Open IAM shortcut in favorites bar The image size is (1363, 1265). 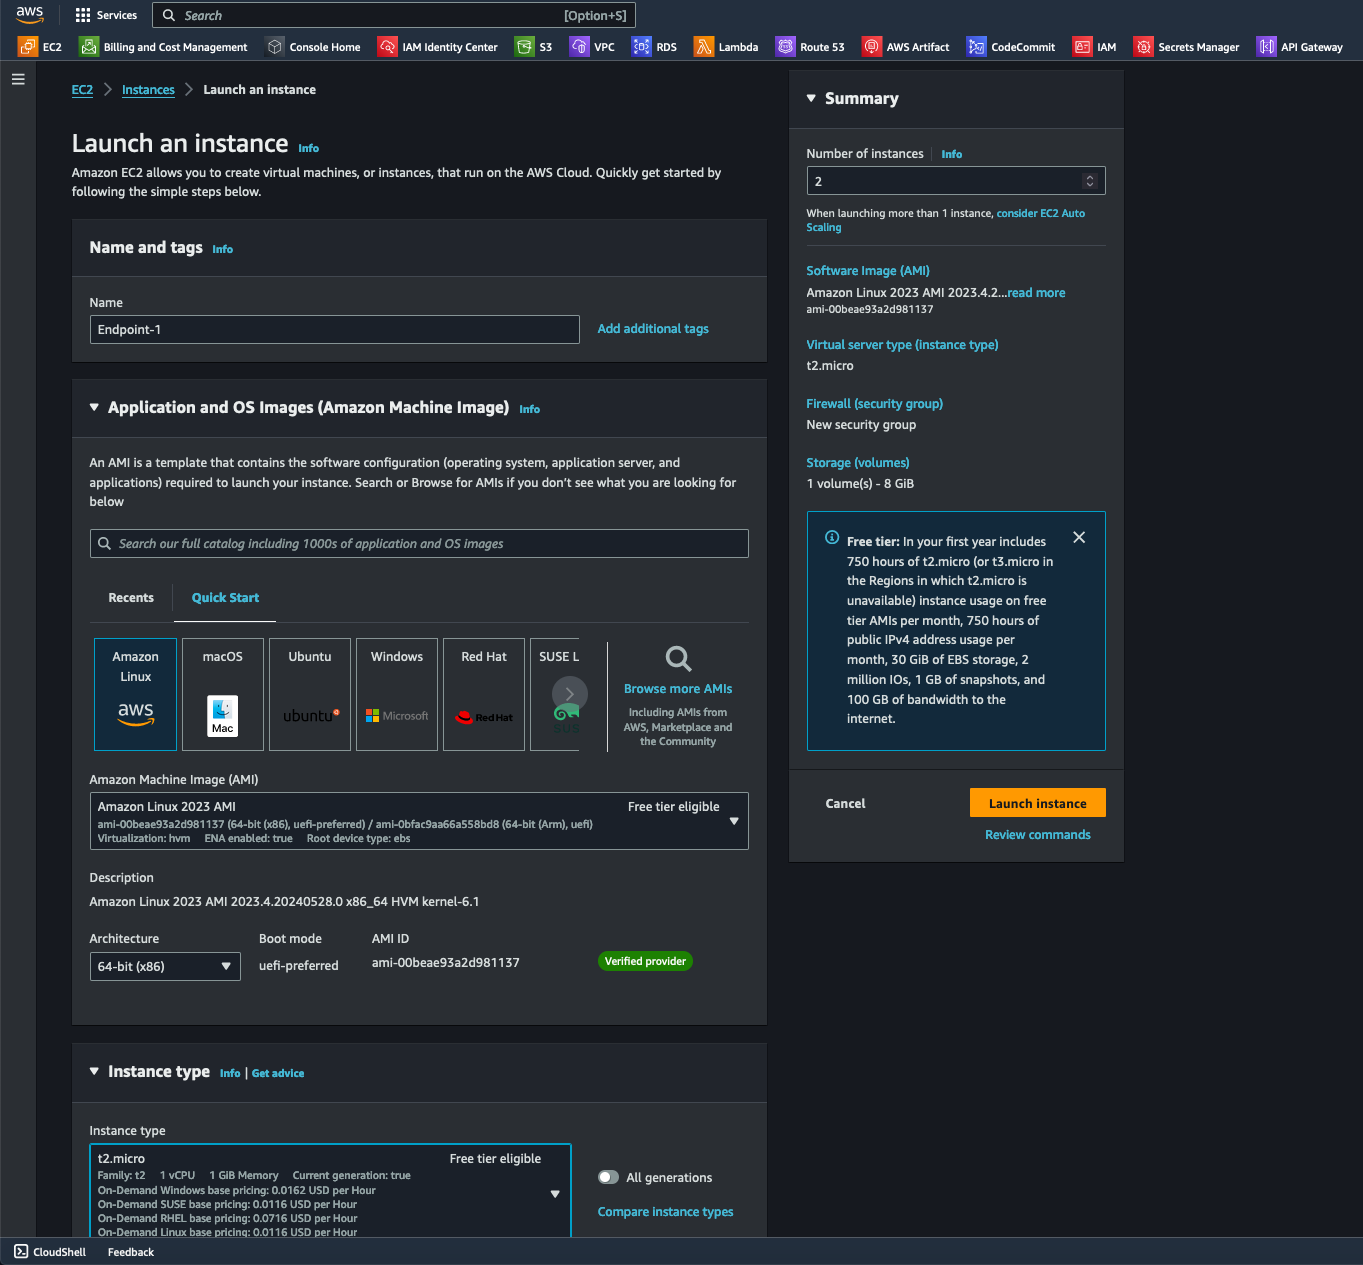(x=1094, y=47)
